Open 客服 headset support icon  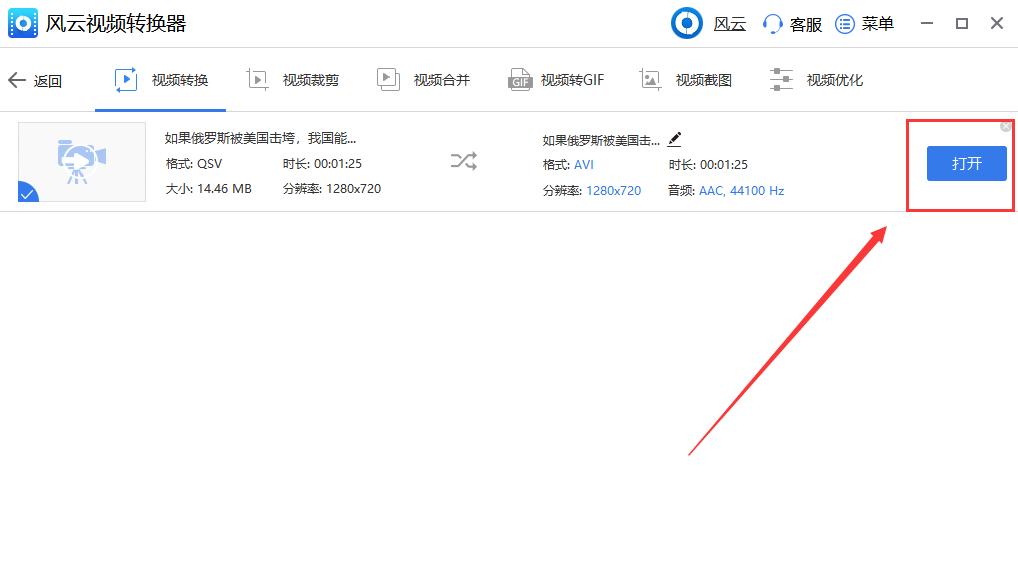(772, 24)
